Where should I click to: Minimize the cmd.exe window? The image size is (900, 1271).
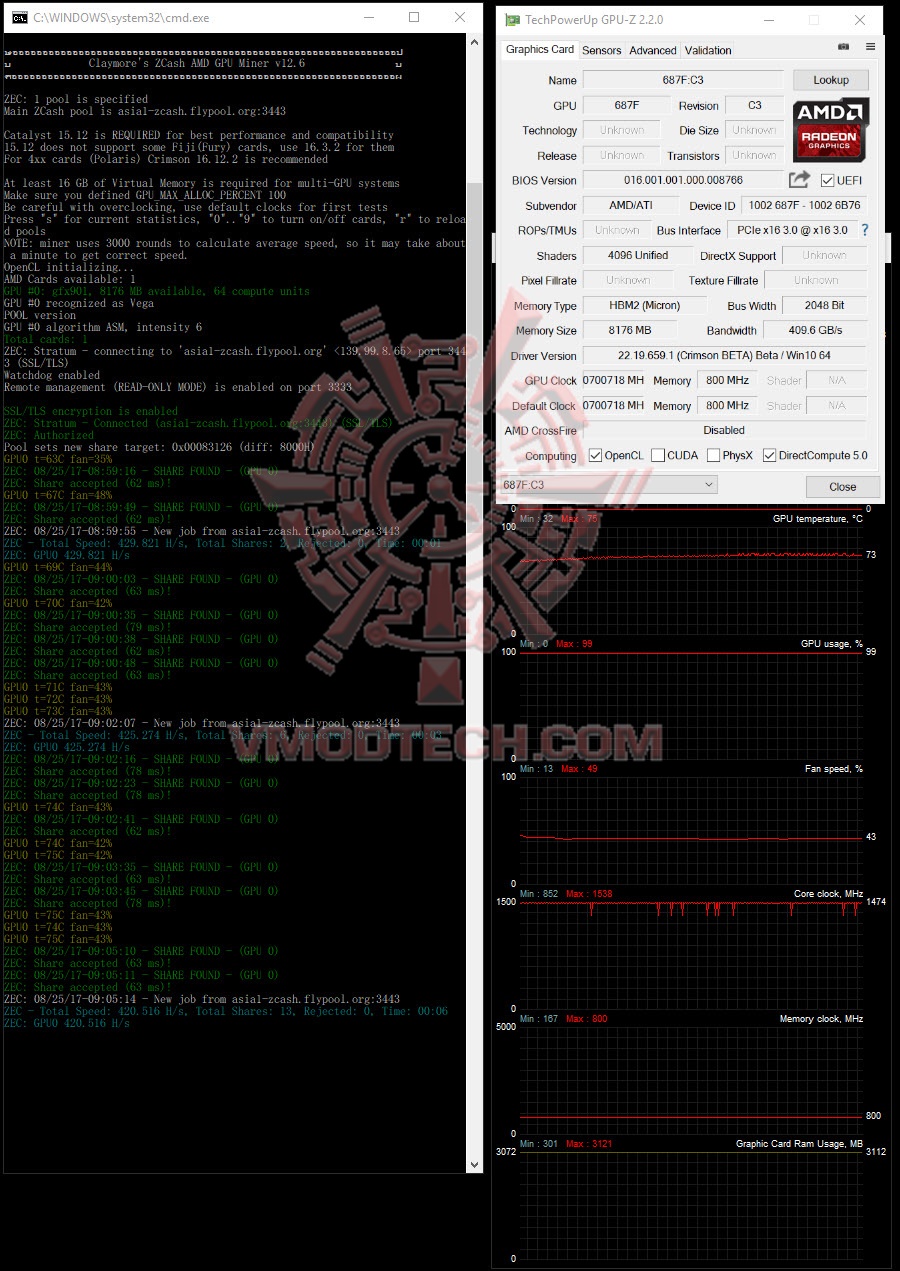[369, 18]
